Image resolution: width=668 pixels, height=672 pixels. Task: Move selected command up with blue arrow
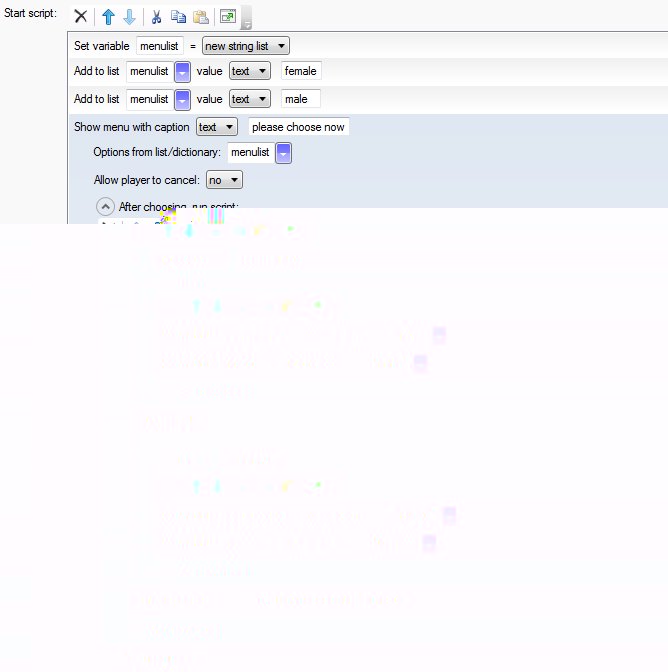[108, 17]
